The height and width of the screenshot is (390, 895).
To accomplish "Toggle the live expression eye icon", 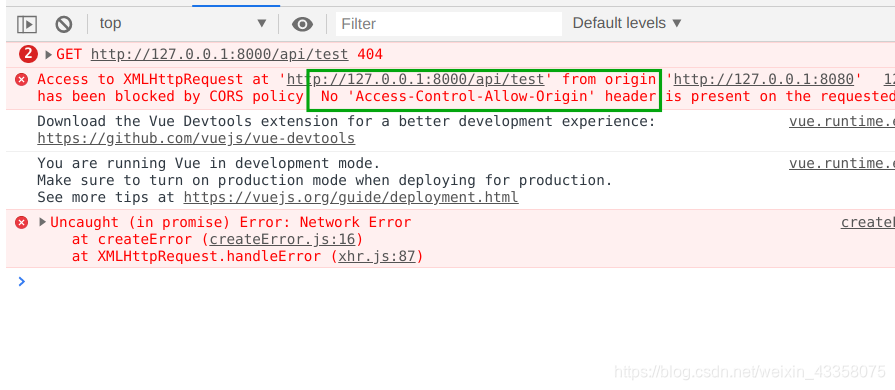I will click(x=302, y=24).
